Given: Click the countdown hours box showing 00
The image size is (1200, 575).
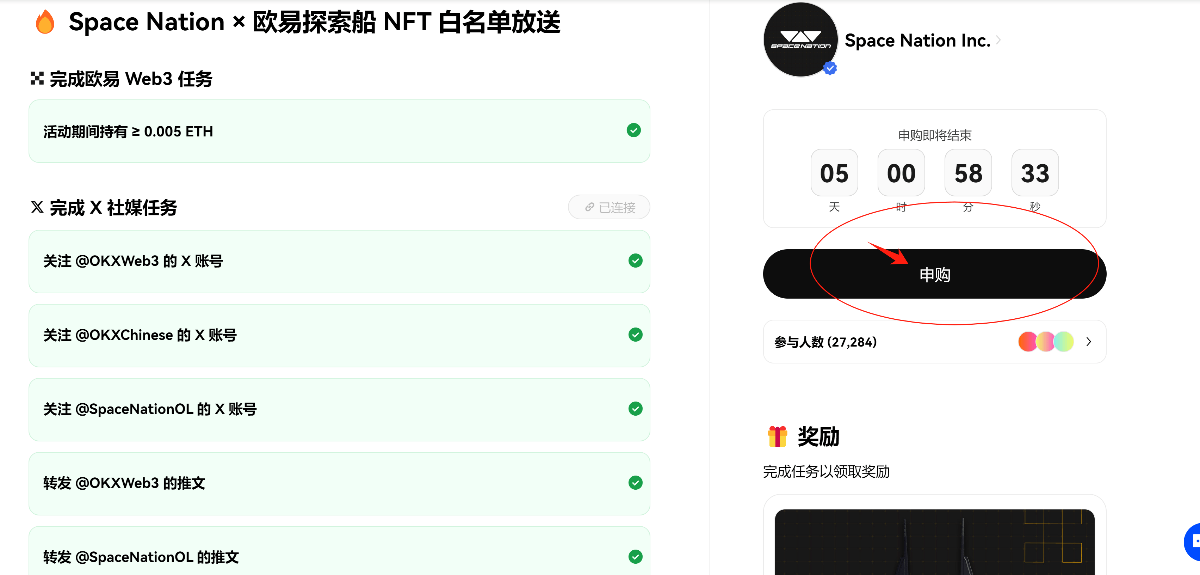Looking at the screenshot, I should tap(901, 173).
